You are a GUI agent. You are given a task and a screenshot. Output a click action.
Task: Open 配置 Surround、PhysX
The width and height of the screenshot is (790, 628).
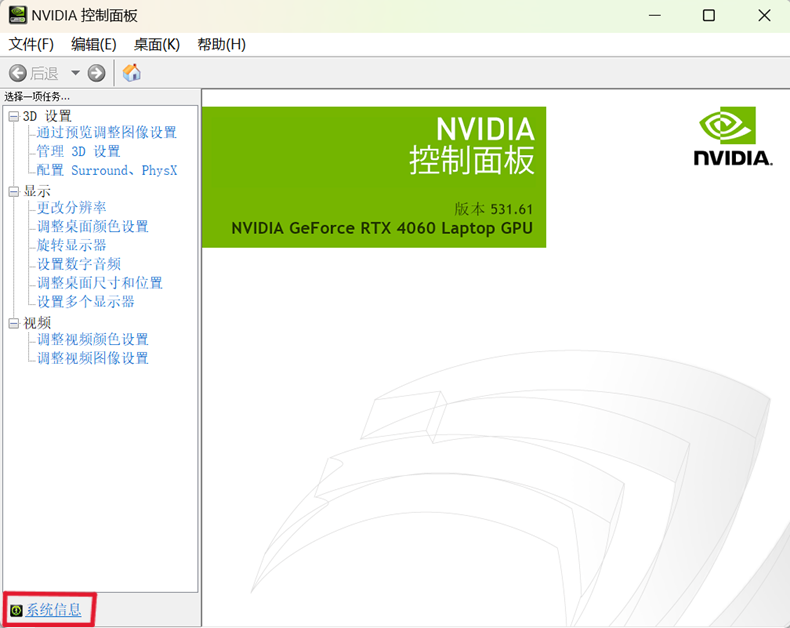pyautogui.click(x=107, y=170)
